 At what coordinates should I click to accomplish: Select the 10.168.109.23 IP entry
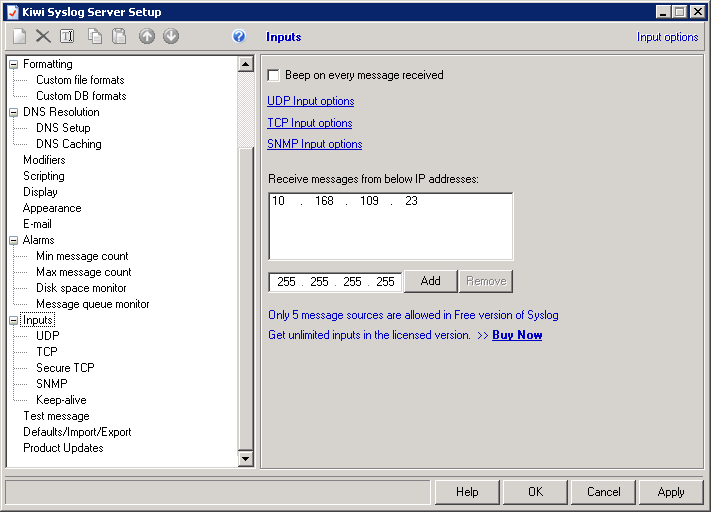point(345,201)
